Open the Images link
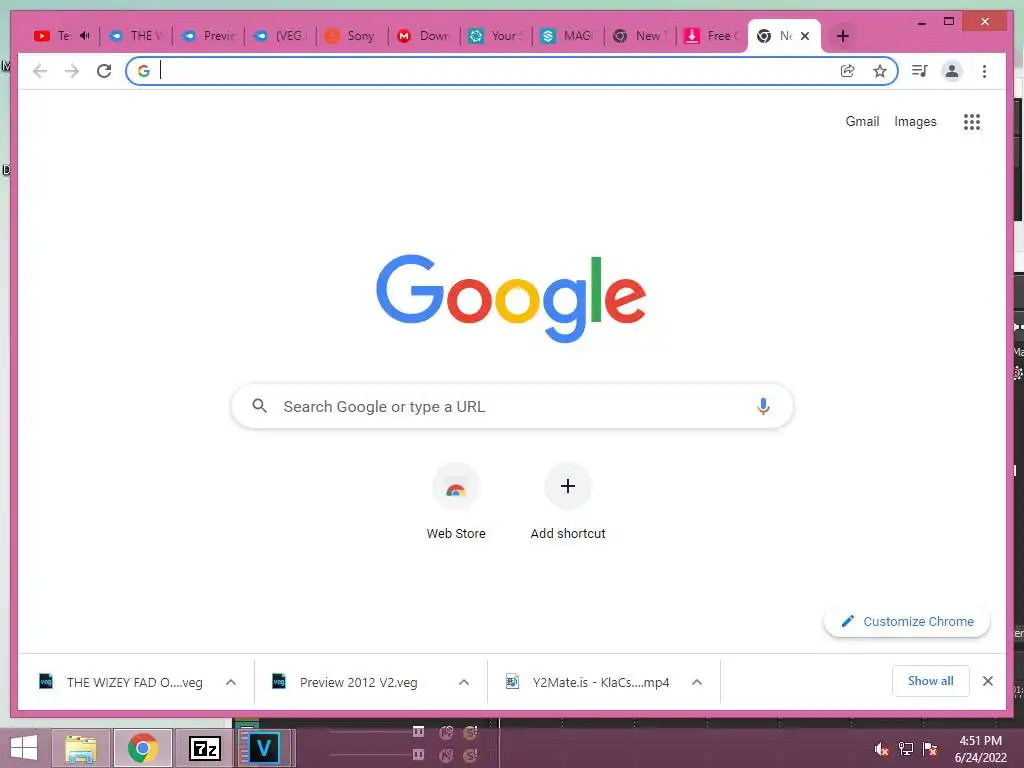The height and width of the screenshot is (768, 1024). (915, 121)
